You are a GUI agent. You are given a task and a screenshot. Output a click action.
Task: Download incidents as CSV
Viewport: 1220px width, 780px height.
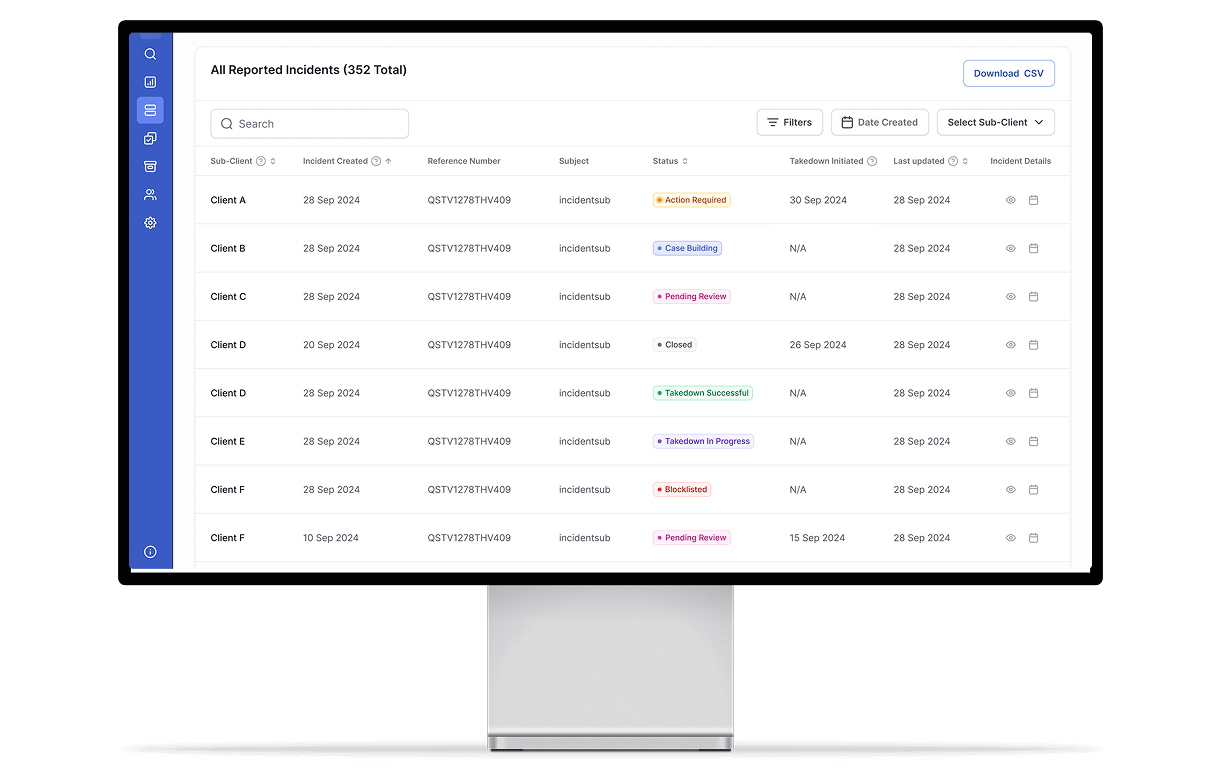click(x=1008, y=72)
